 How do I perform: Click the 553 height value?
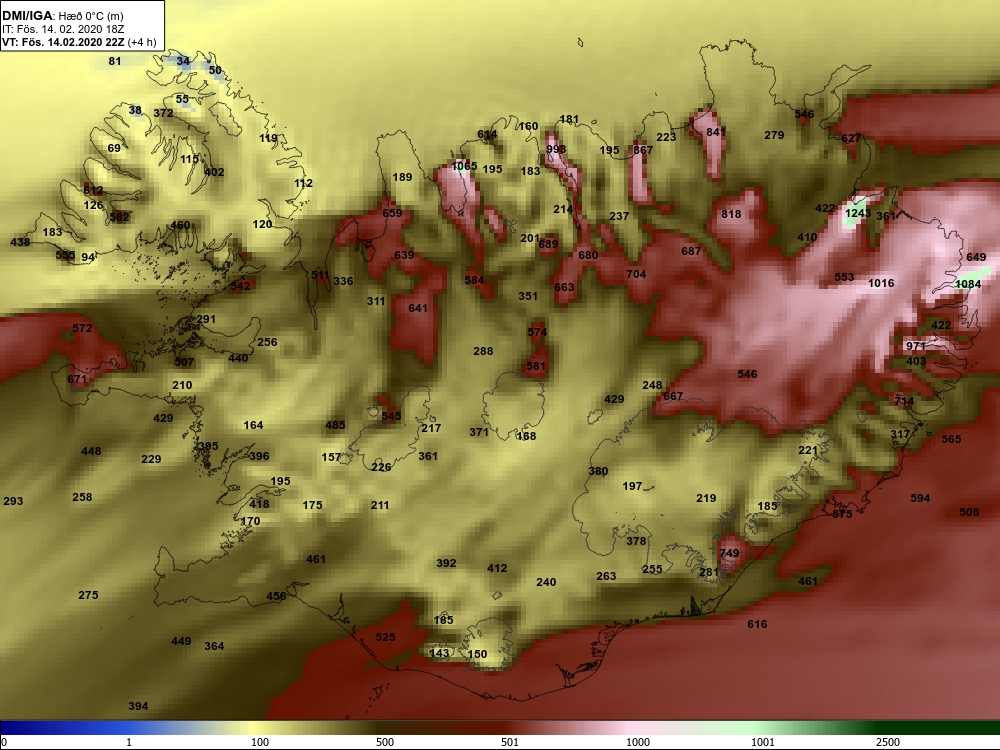[x=844, y=277]
